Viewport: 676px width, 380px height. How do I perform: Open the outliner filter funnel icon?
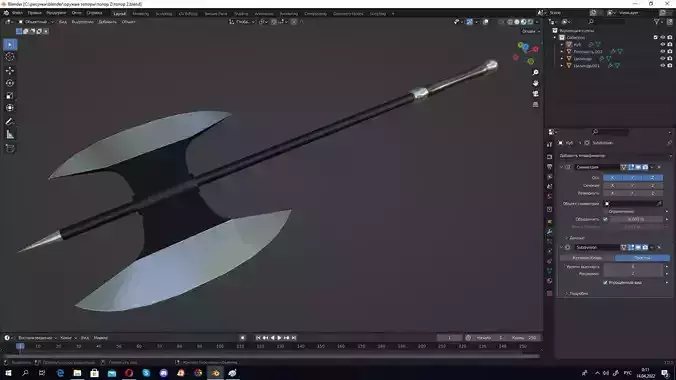657,22
